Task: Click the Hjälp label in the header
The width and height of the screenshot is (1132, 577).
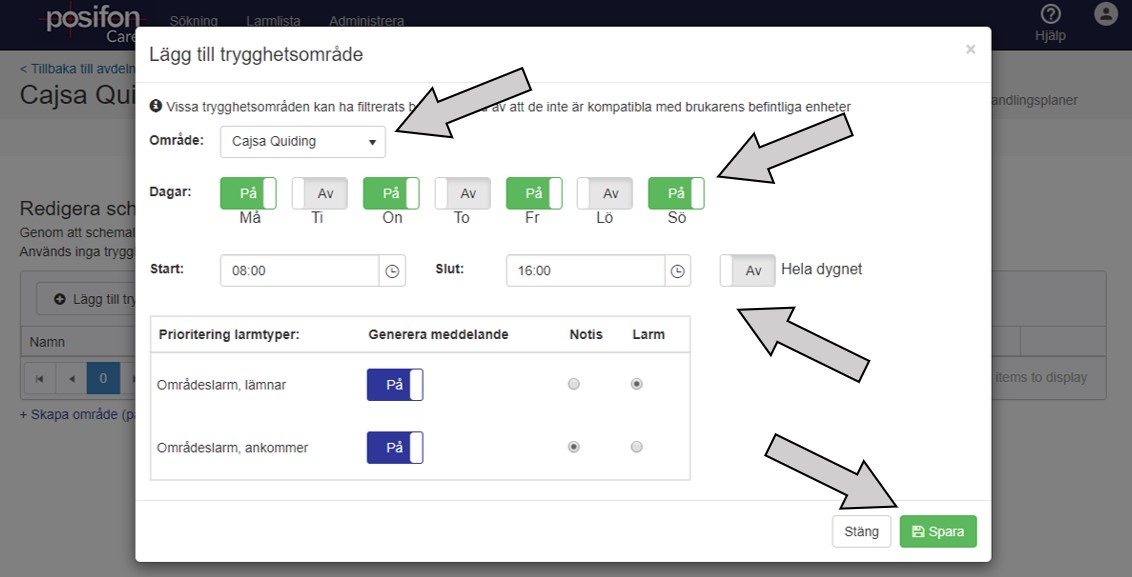Action: tap(1050, 35)
